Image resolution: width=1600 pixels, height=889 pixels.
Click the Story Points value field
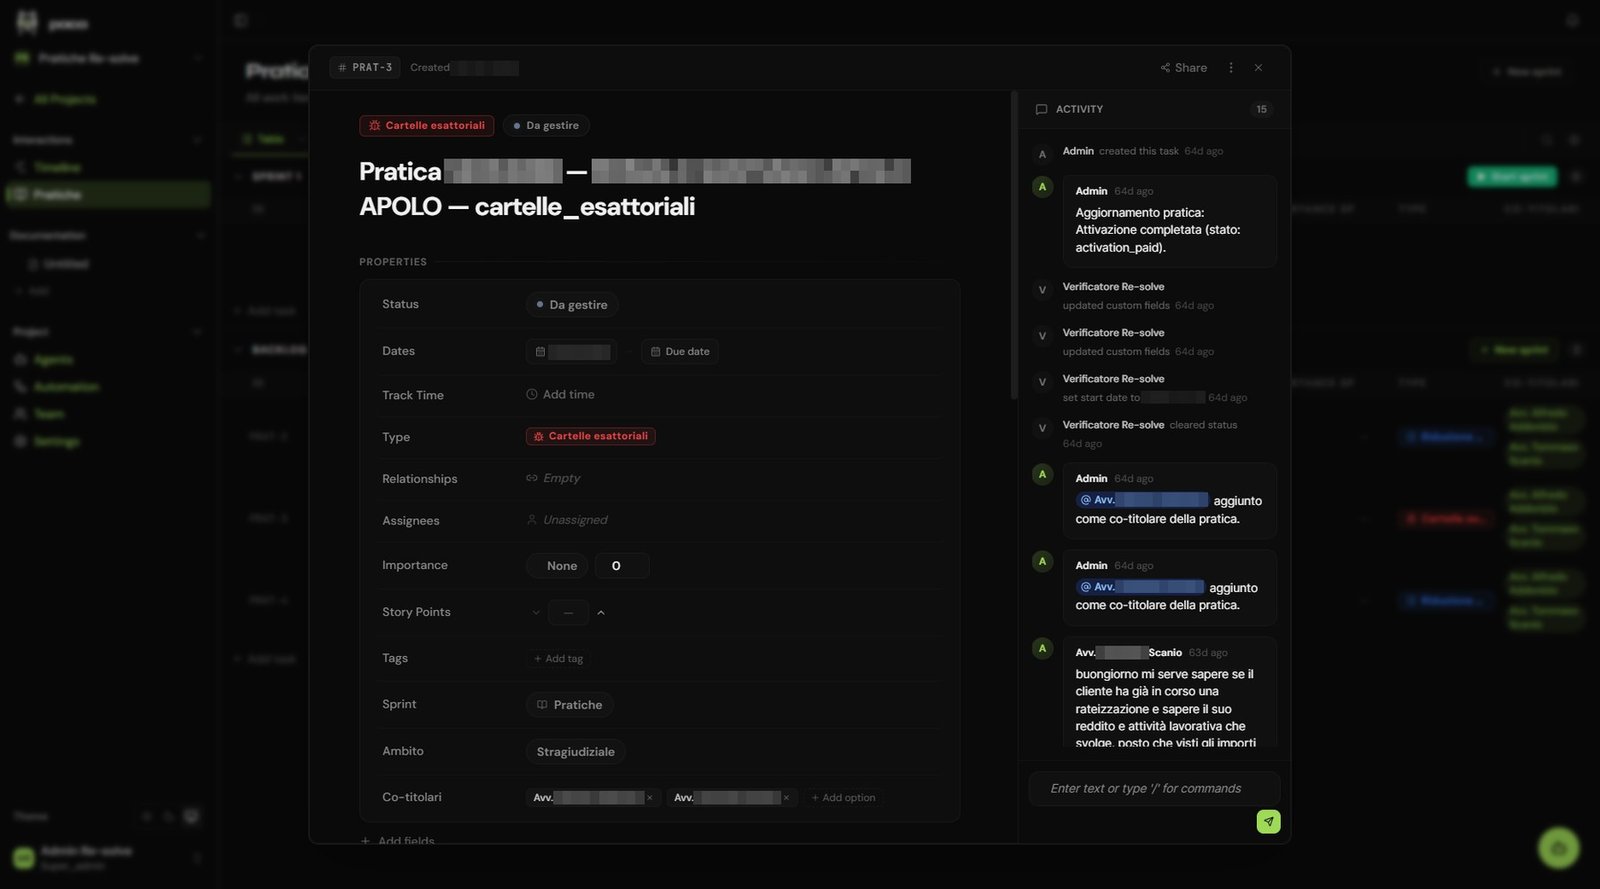[568, 613]
